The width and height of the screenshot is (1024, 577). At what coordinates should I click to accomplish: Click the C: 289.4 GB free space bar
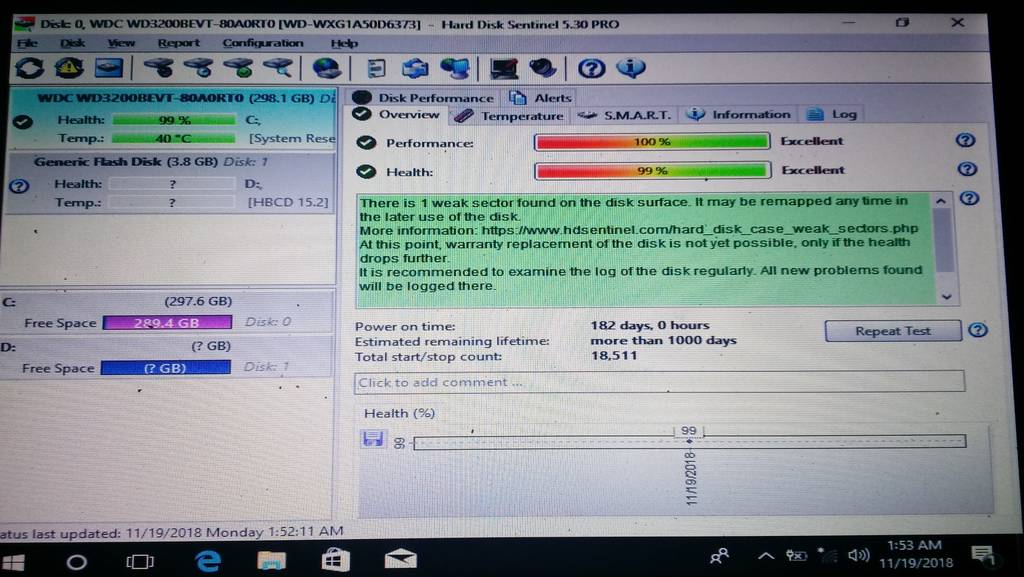[x=167, y=322]
